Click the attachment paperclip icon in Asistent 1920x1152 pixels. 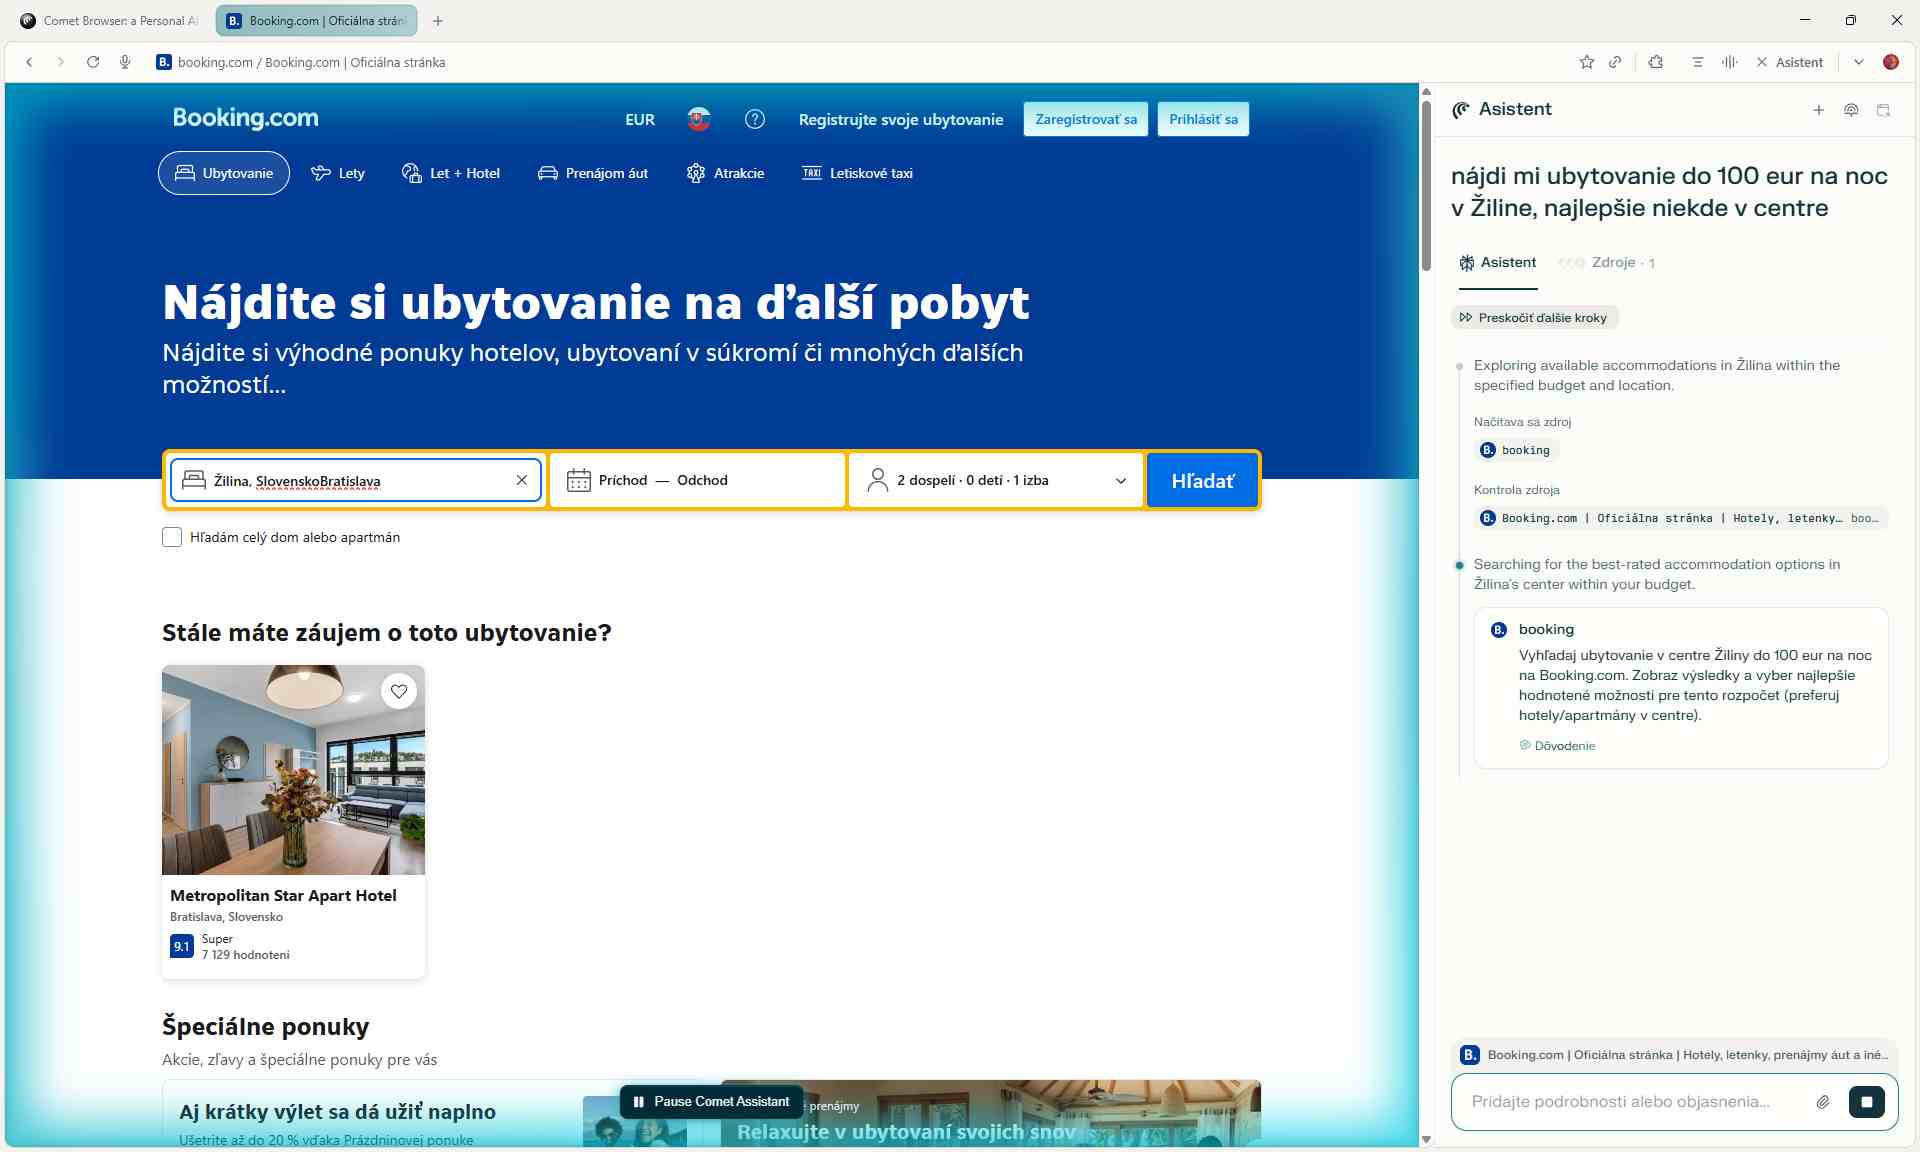pos(1823,1102)
